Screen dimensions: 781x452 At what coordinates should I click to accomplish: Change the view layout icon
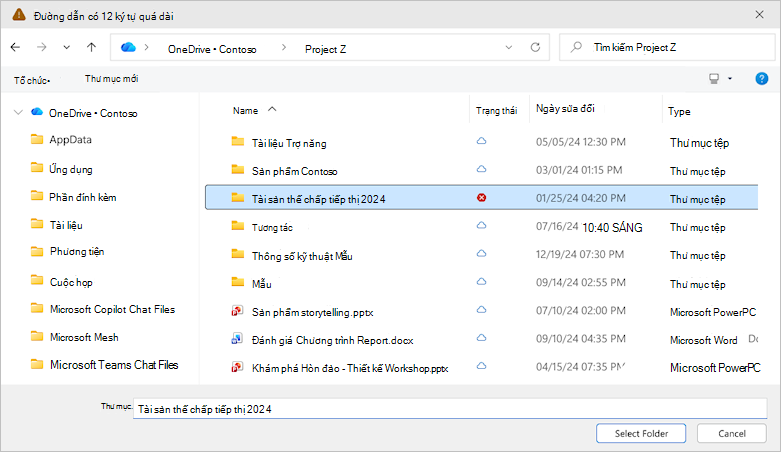[x=714, y=78]
